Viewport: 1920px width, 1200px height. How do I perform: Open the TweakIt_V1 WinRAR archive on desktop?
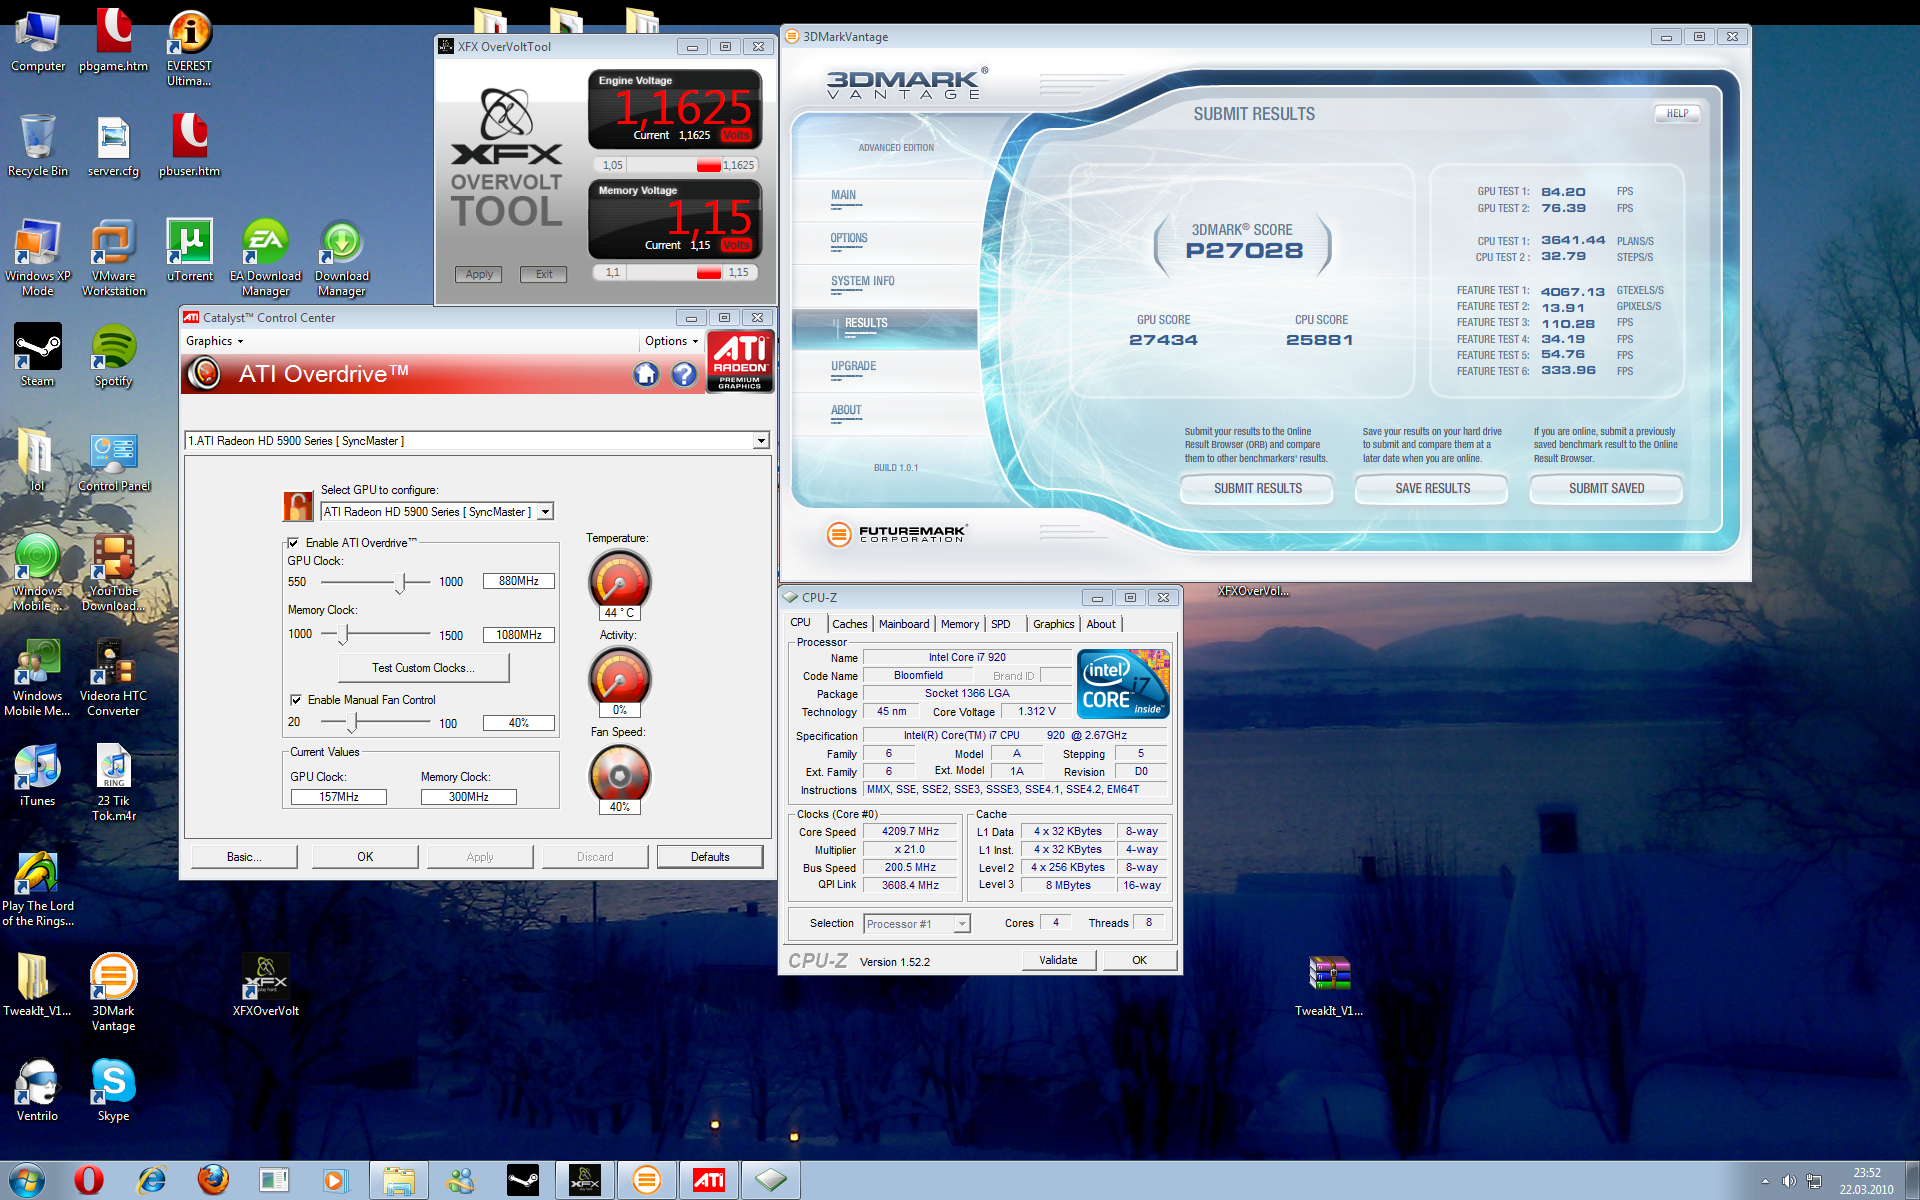pos(1329,985)
